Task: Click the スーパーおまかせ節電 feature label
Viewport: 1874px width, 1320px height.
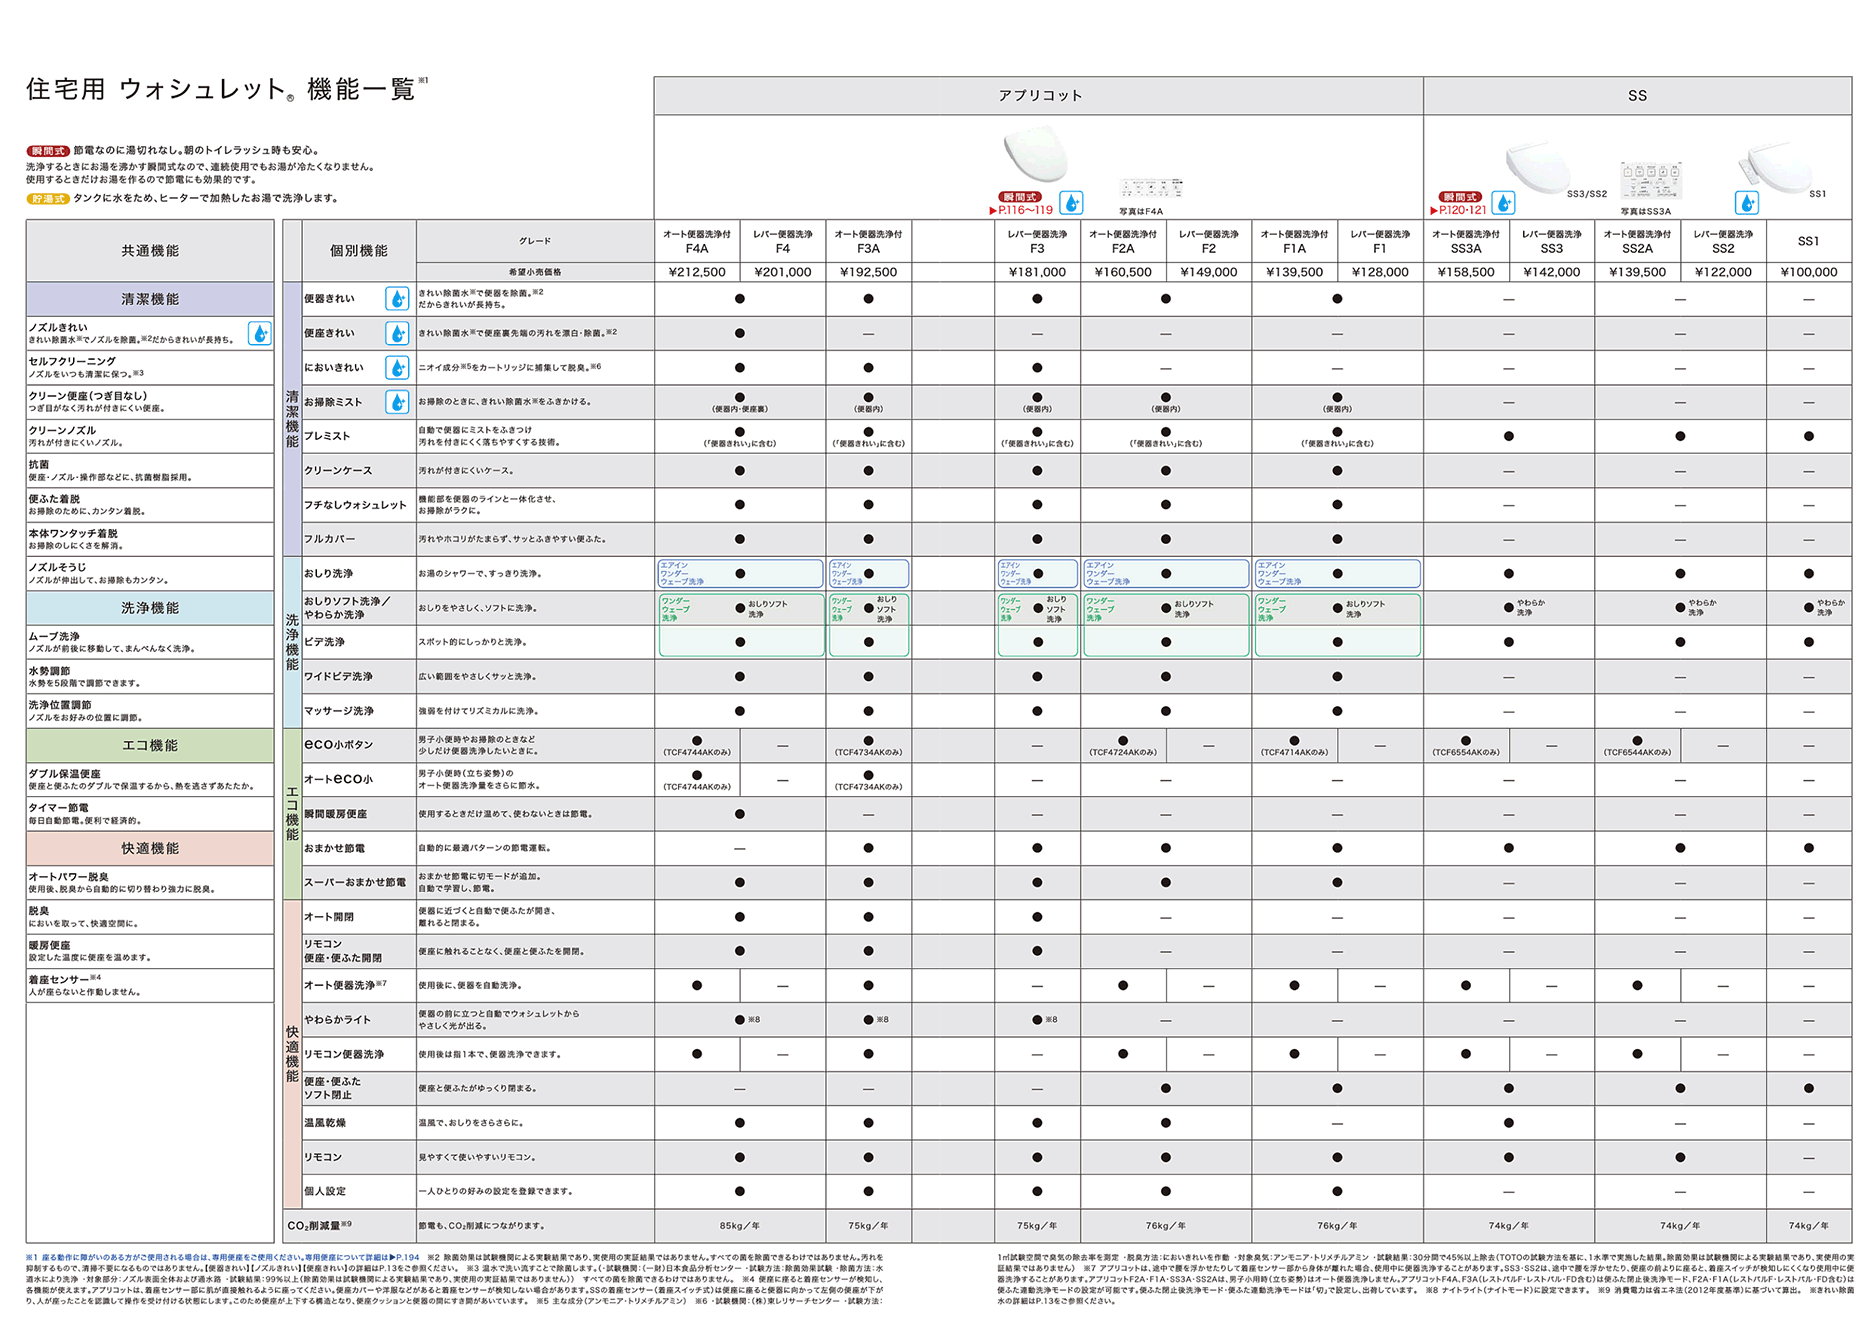Action: [355, 882]
